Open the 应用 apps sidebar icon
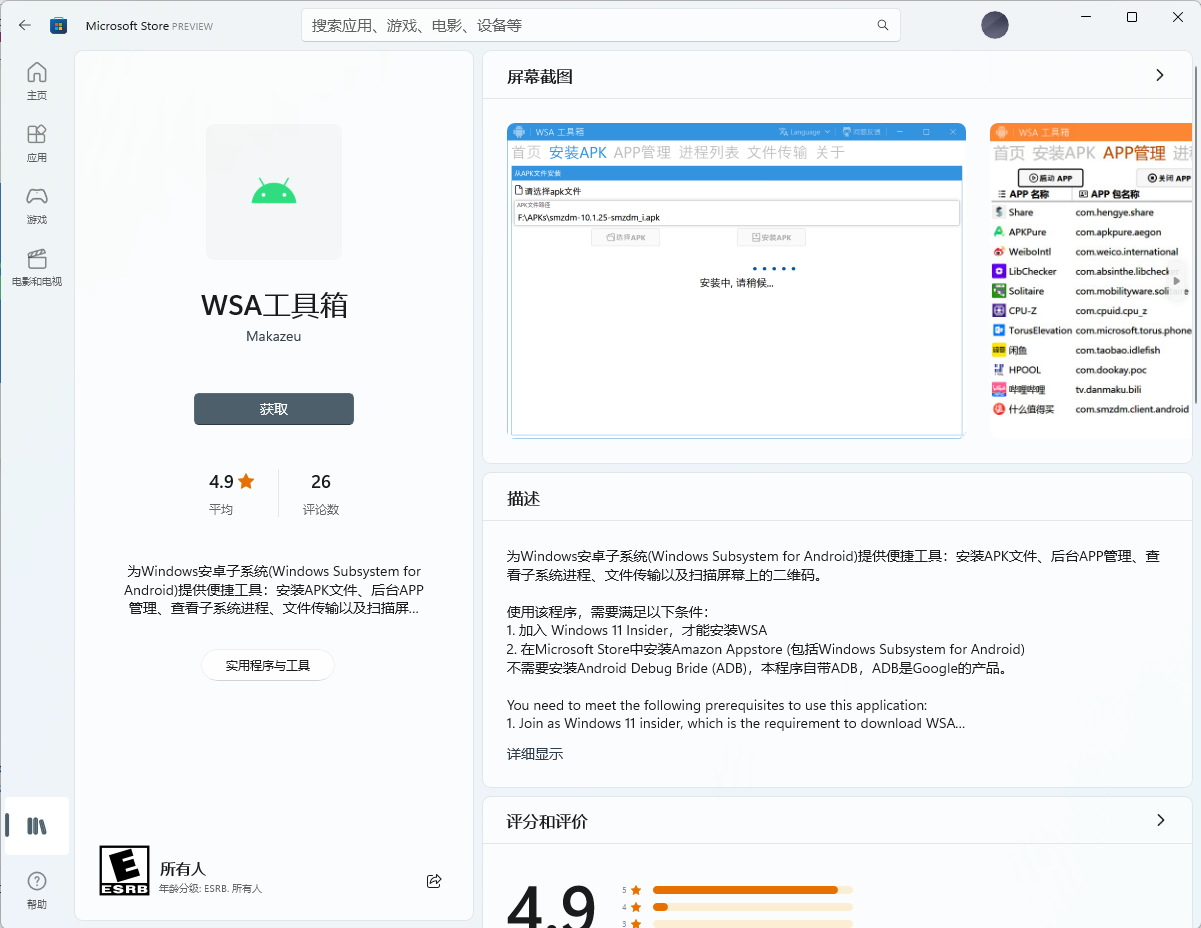The image size is (1201, 928). click(x=37, y=143)
